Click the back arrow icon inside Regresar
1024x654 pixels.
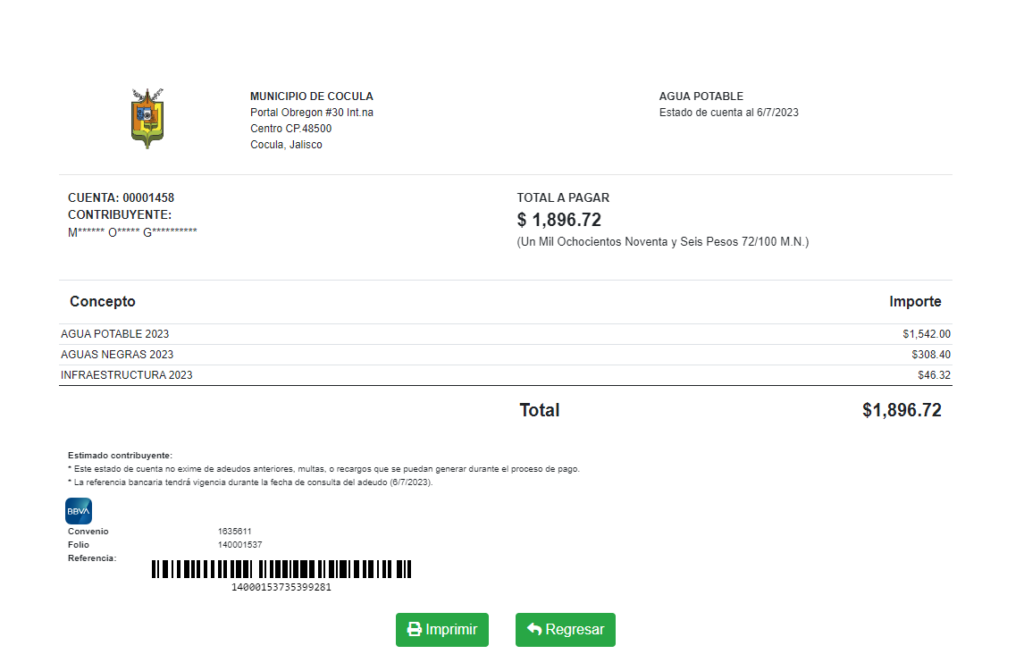pos(534,630)
